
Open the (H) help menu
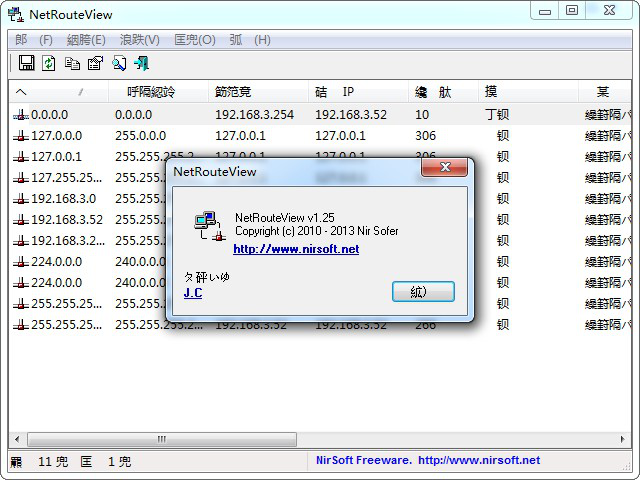click(250, 40)
